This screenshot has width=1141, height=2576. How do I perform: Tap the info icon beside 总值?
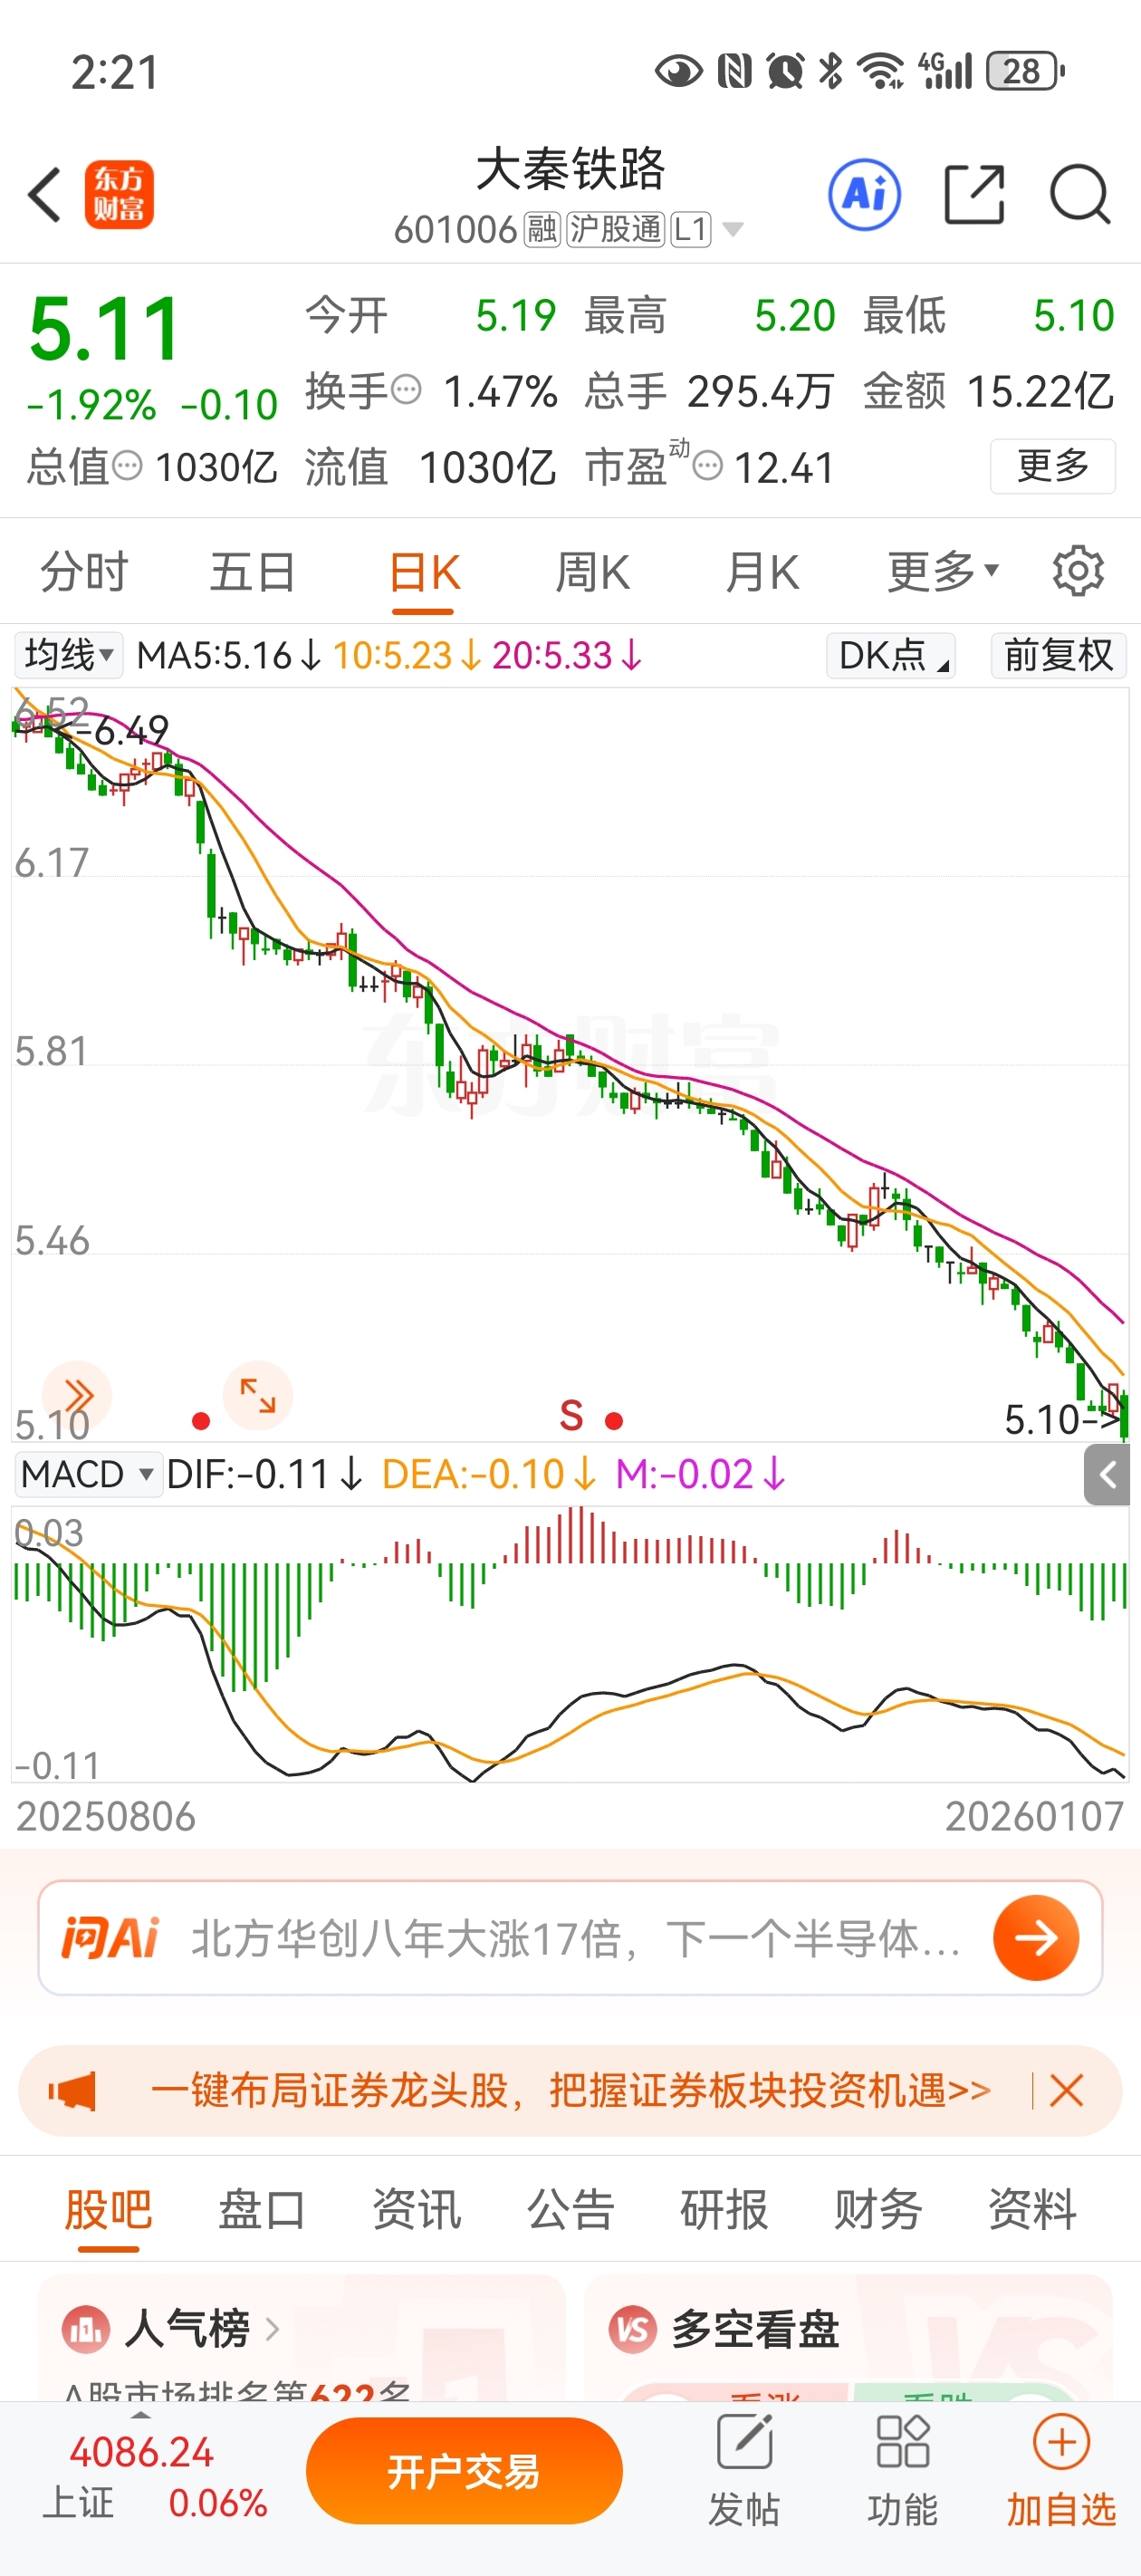[x=127, y=465]
